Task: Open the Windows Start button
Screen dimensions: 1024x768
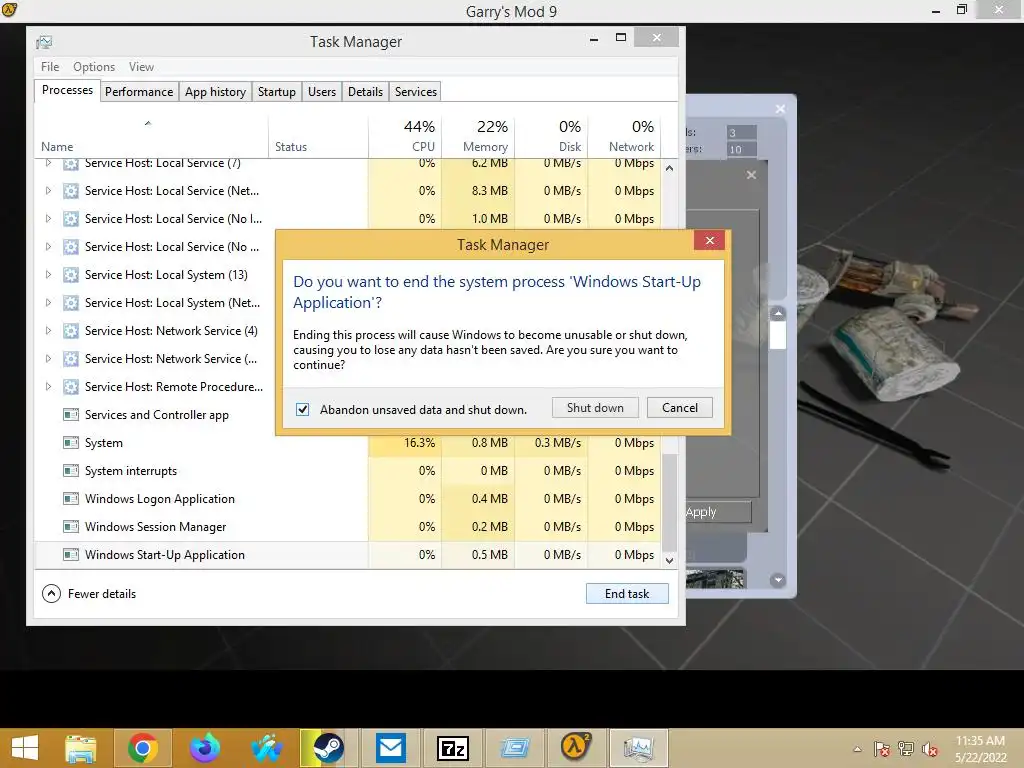Action: pos(25,748)
